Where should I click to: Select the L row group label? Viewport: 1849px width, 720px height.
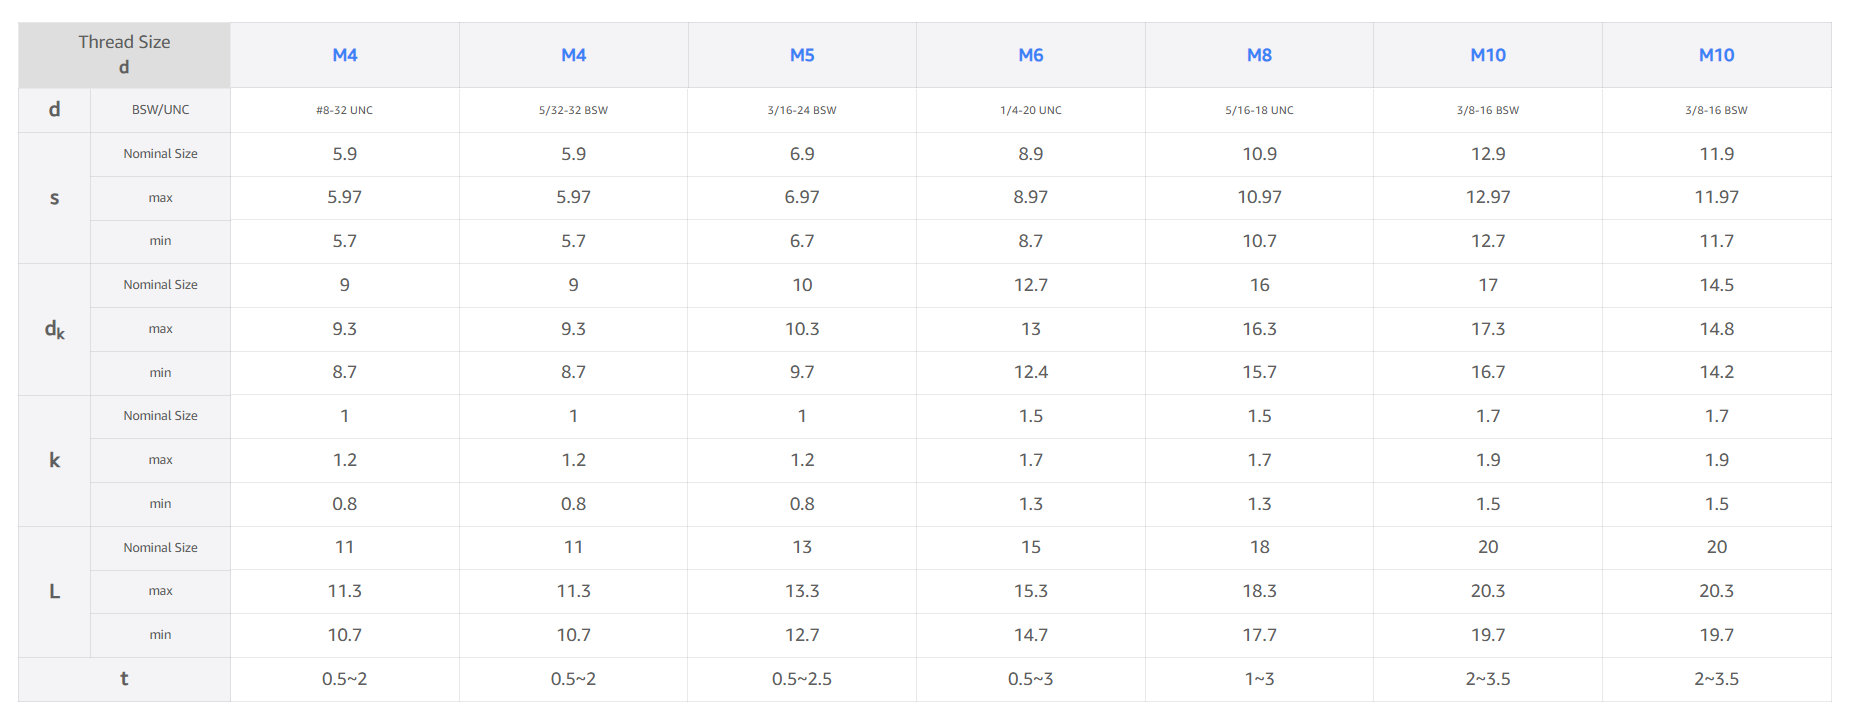coord(55,591)
